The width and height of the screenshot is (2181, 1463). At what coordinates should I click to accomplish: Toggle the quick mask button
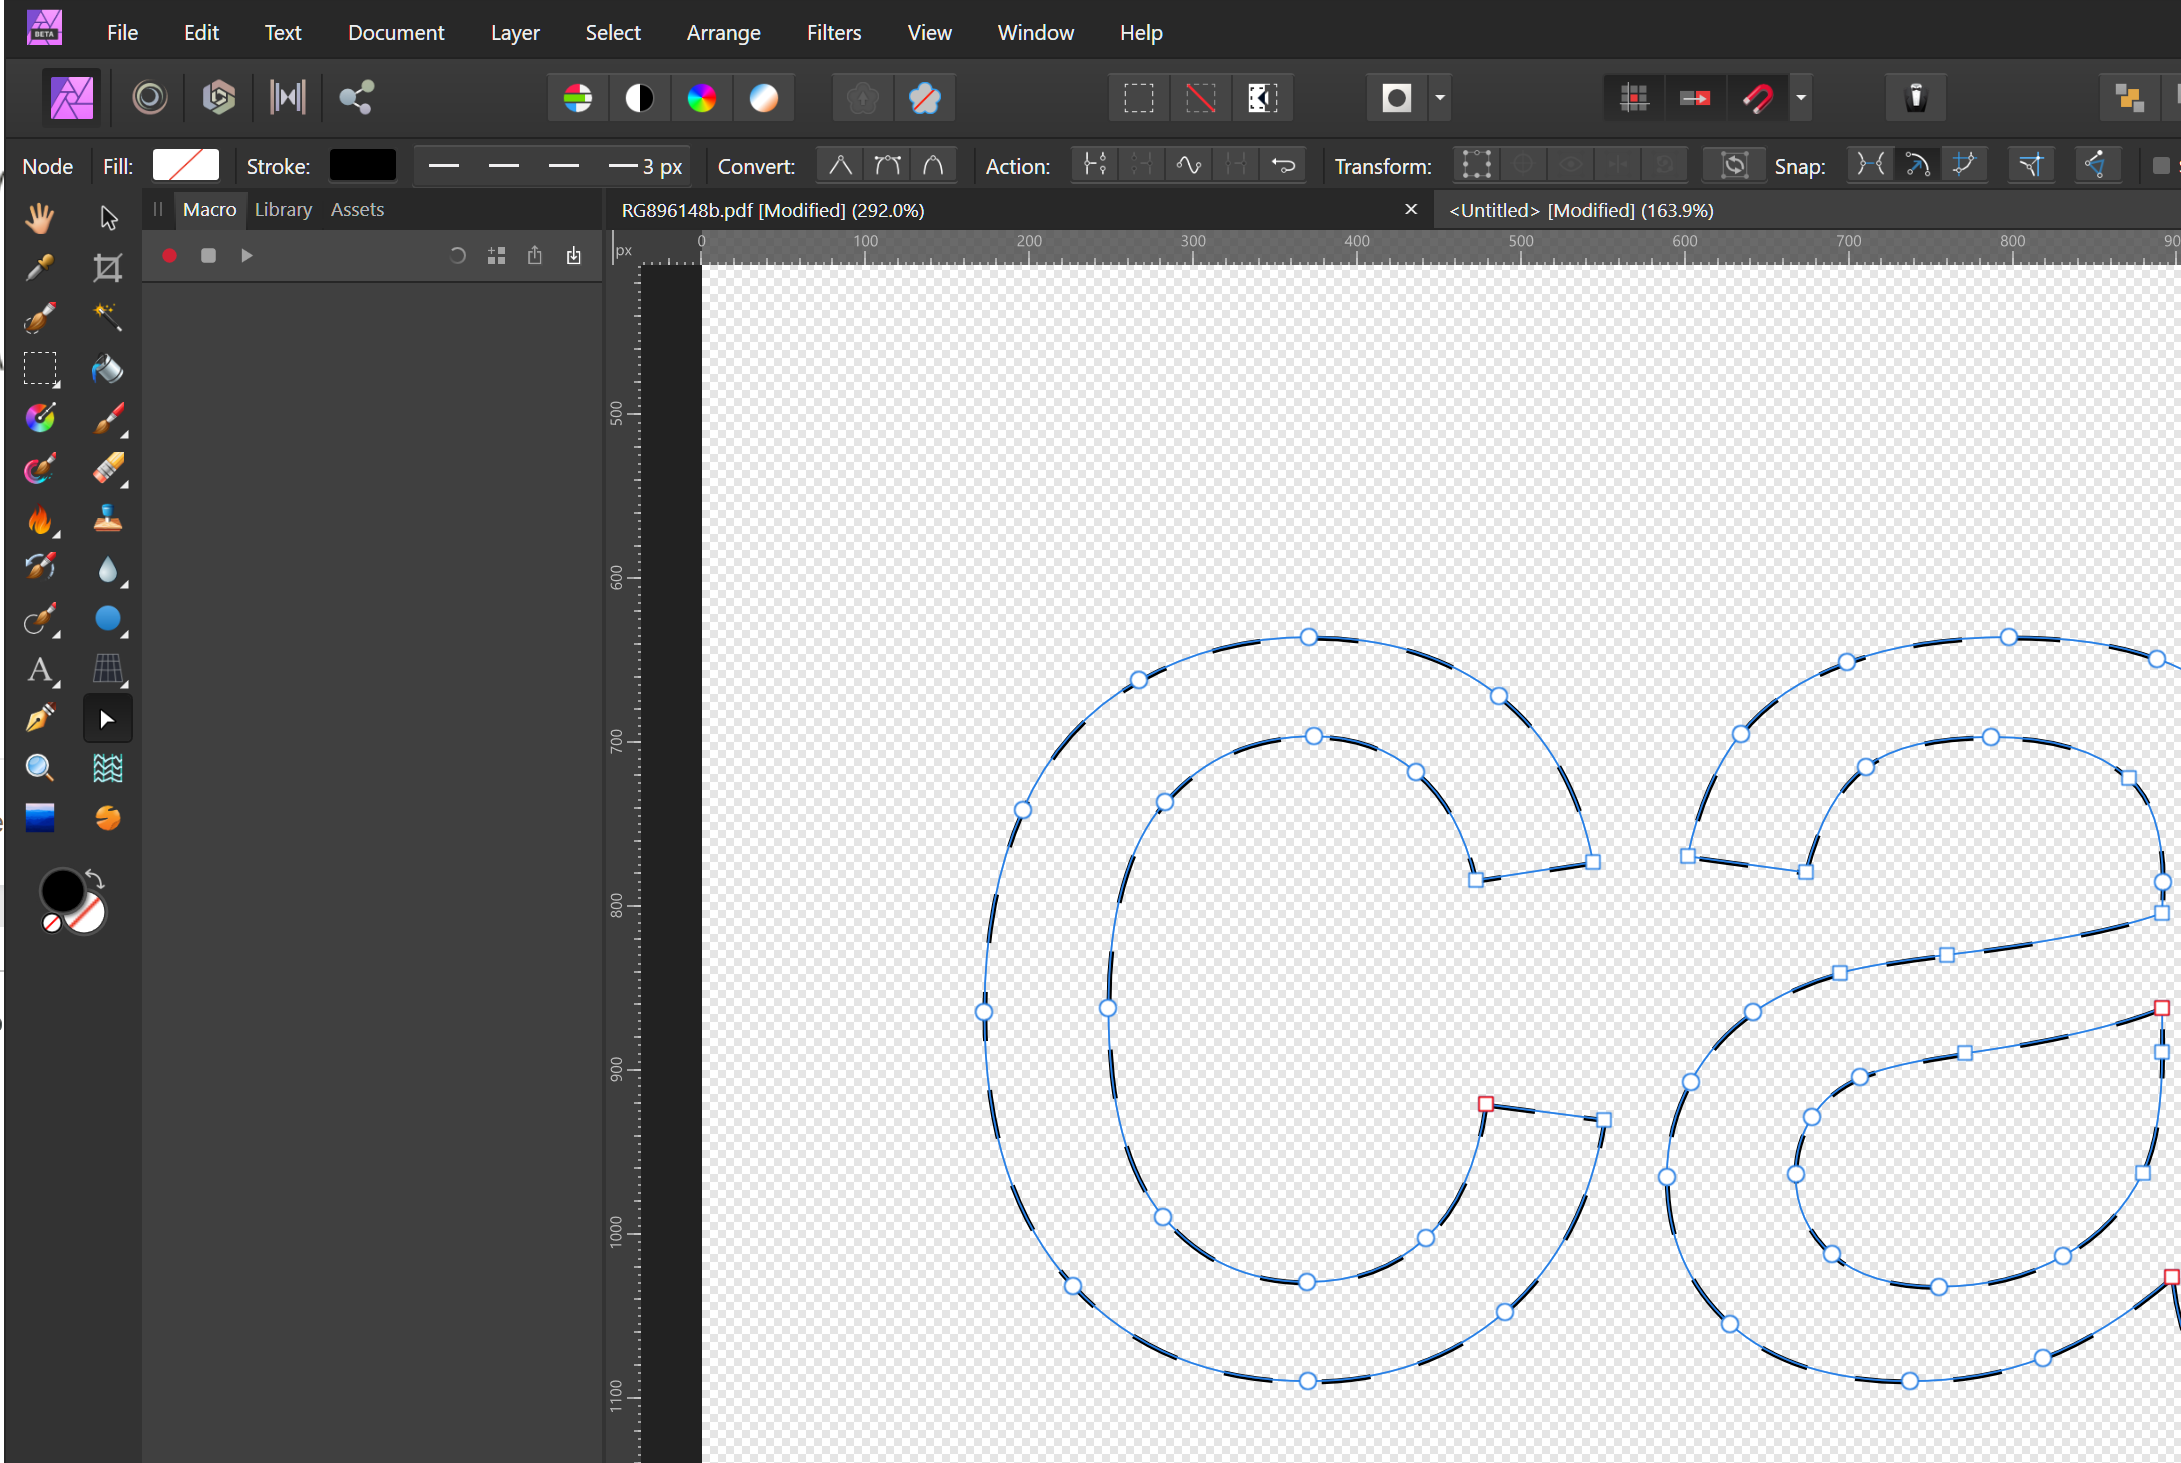coord(1396,98)
